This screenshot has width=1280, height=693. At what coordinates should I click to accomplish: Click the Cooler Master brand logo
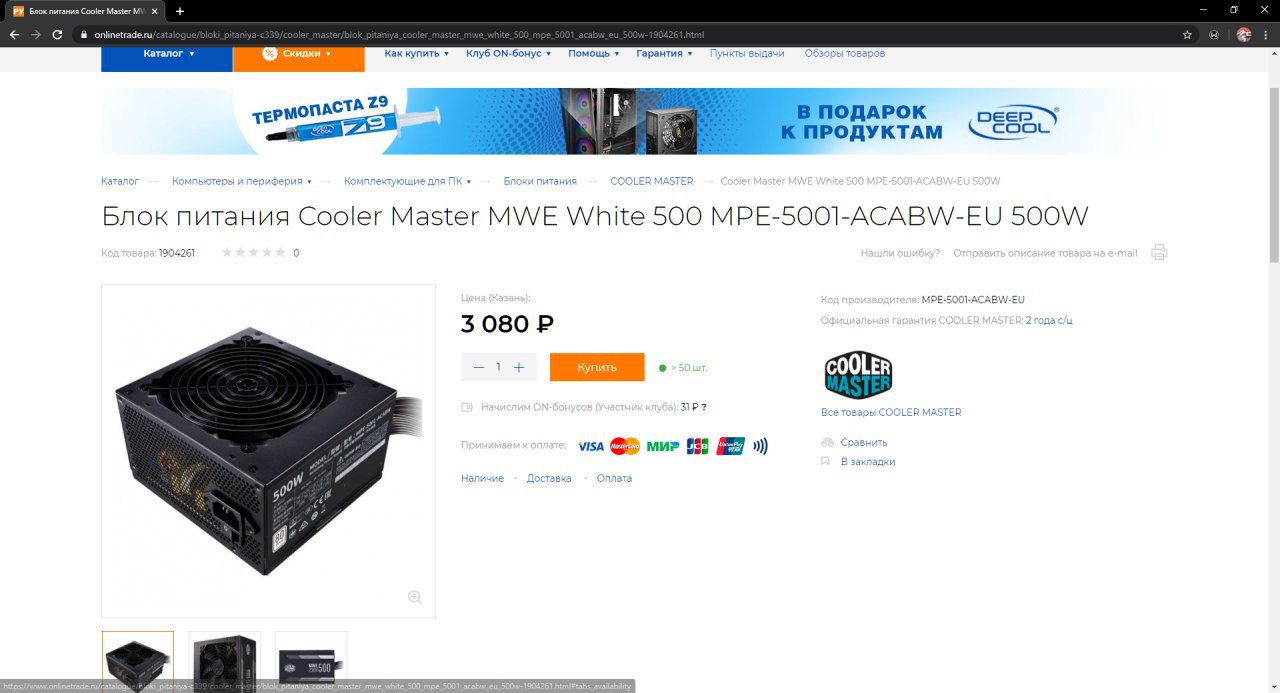pyautogui.click(x=858, y=375)
